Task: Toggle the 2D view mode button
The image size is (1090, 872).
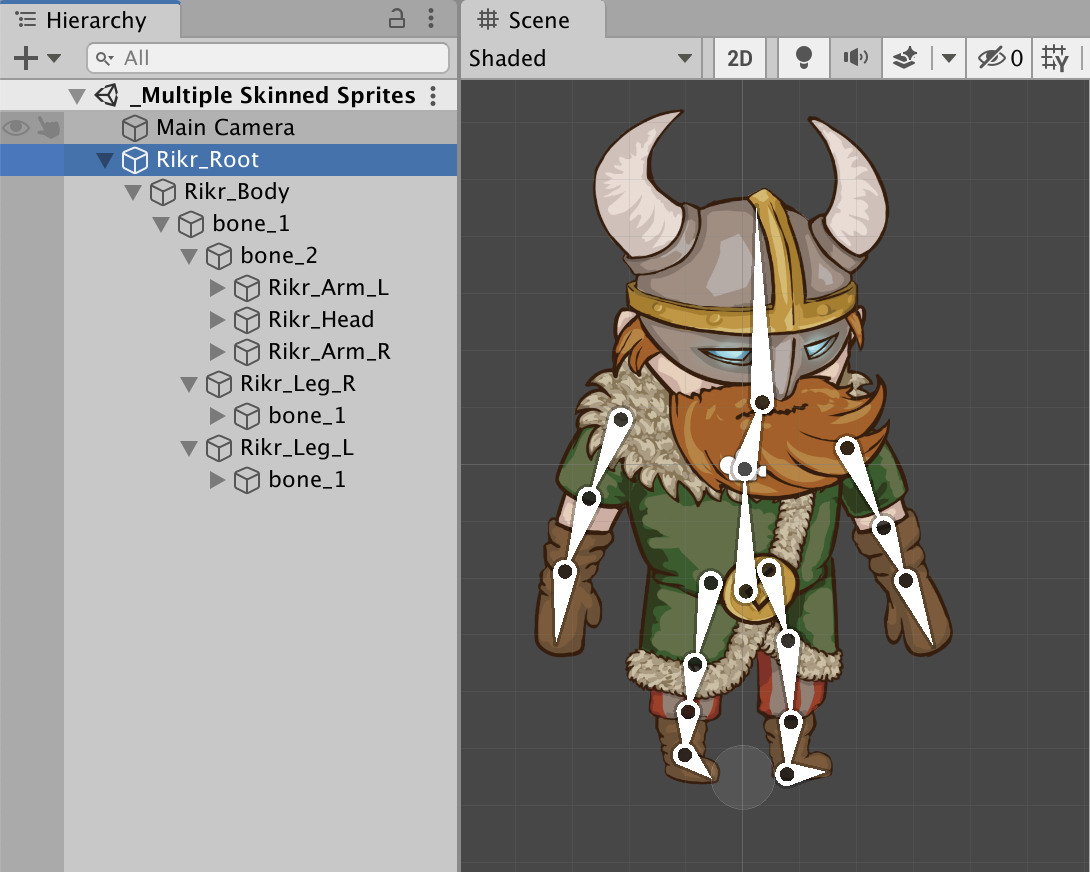Action: 740,58
